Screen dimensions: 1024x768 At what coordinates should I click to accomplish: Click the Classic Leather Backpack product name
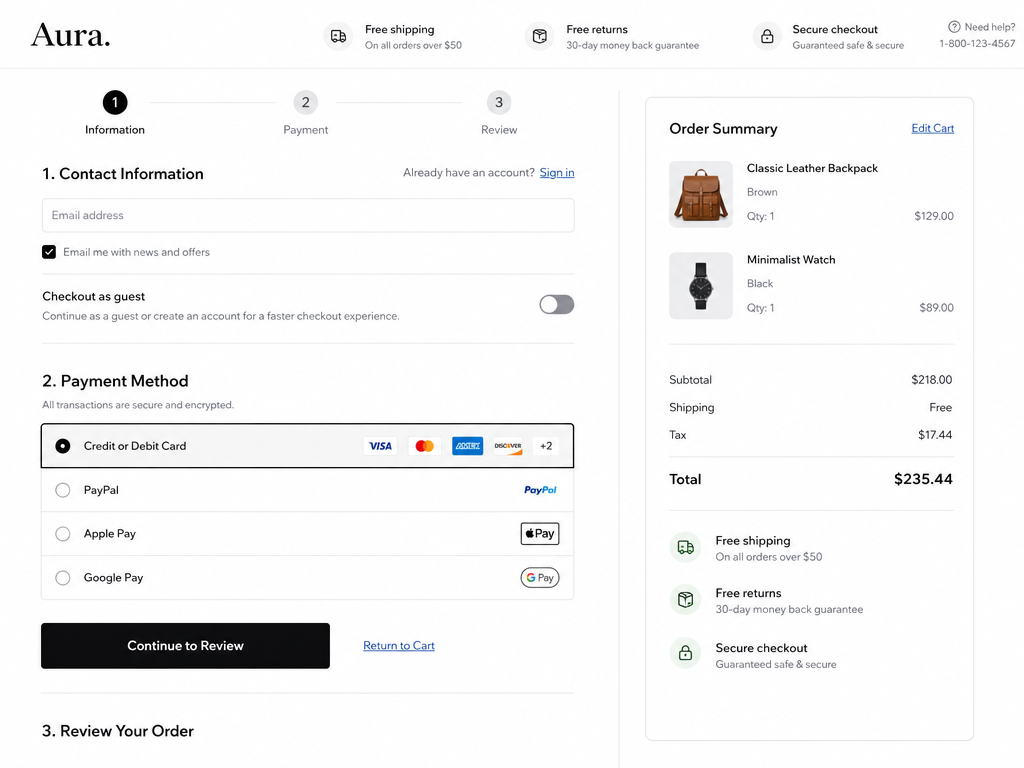pyautogui.click(x=812, y=168)
